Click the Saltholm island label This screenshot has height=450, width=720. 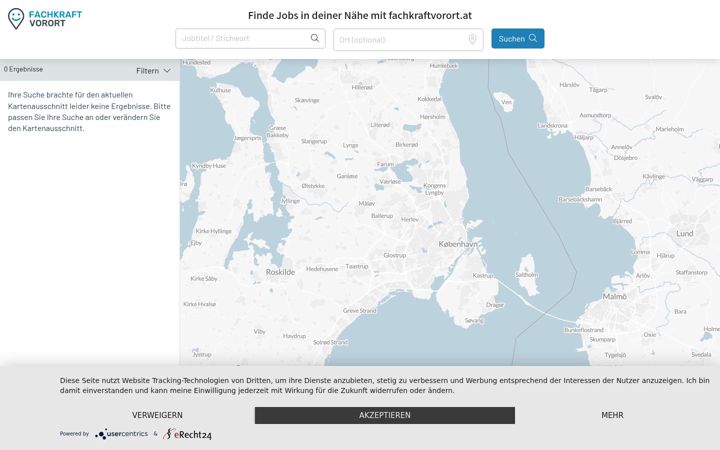click(526, 275)
